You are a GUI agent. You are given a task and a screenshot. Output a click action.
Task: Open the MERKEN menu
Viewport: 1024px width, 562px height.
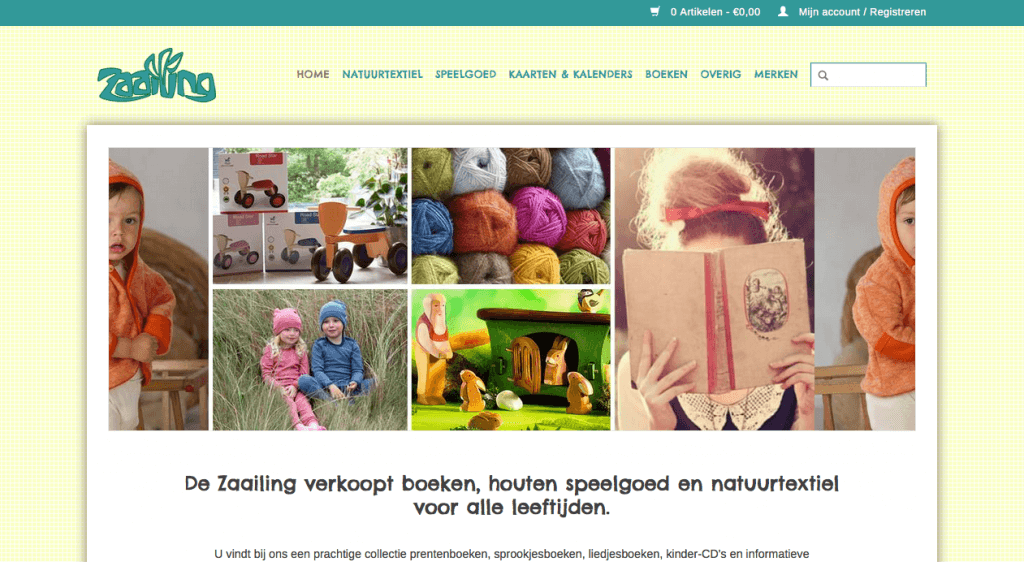[776, 74]
